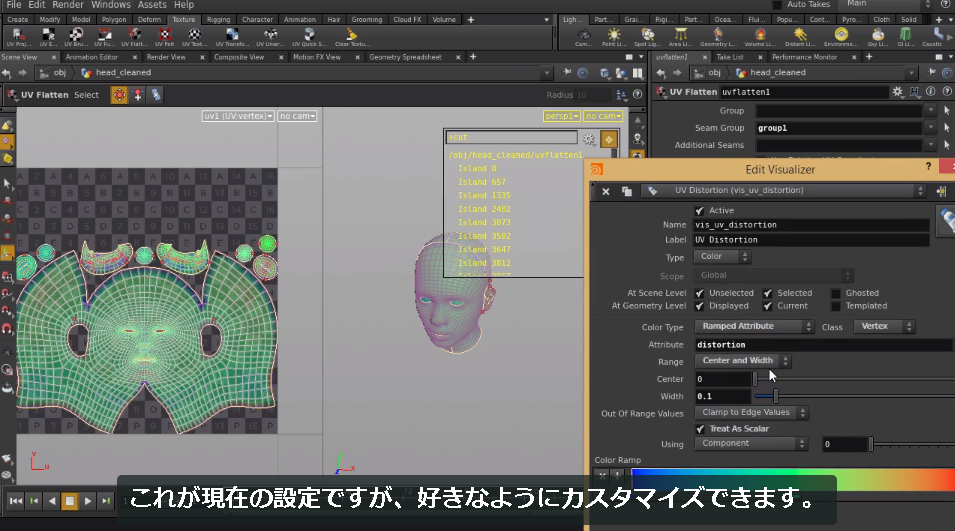Open the Out Of Range Values dropdown

[751, 413]
